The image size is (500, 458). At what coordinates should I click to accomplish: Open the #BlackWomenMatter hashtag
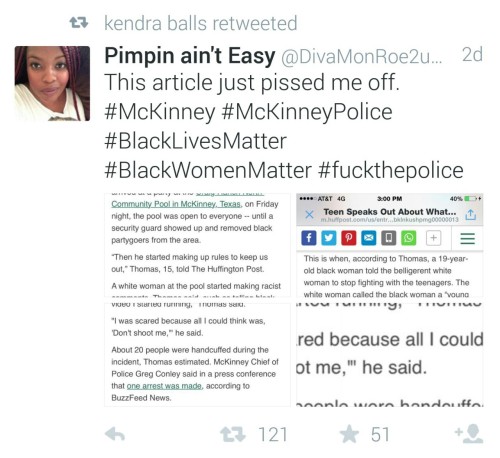tap(208, 170)
